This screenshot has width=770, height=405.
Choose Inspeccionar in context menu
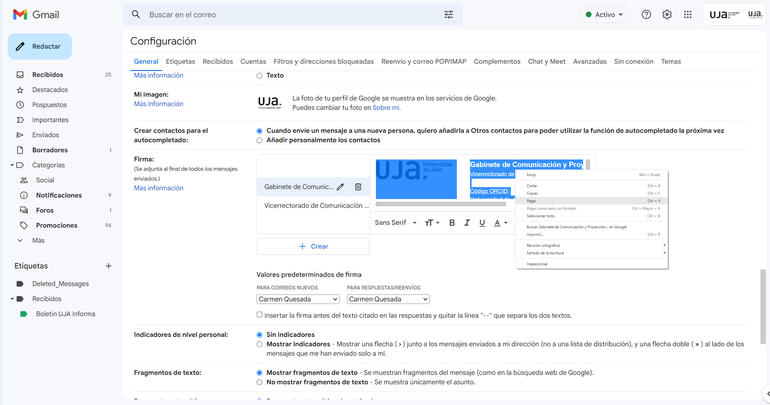(592, 264)
